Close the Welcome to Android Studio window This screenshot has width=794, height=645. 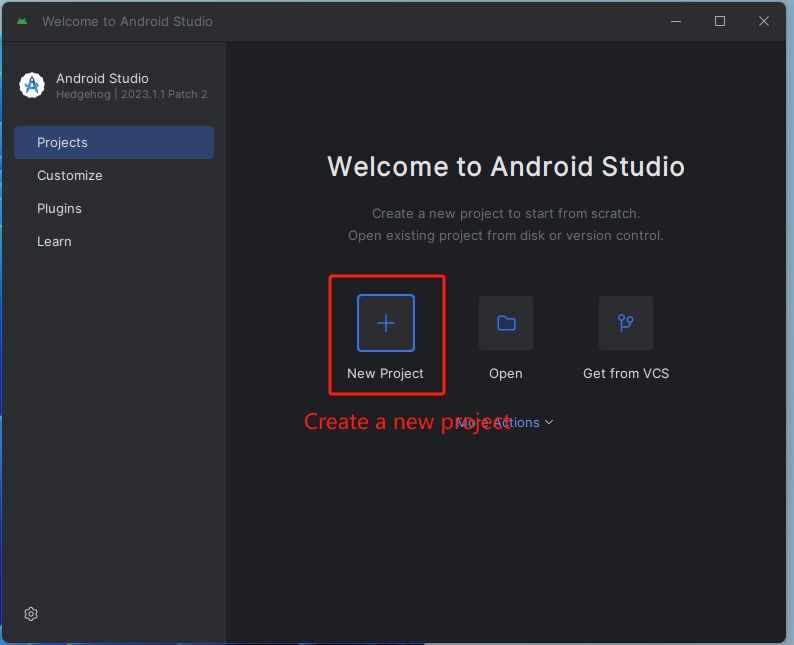[764, 21]
